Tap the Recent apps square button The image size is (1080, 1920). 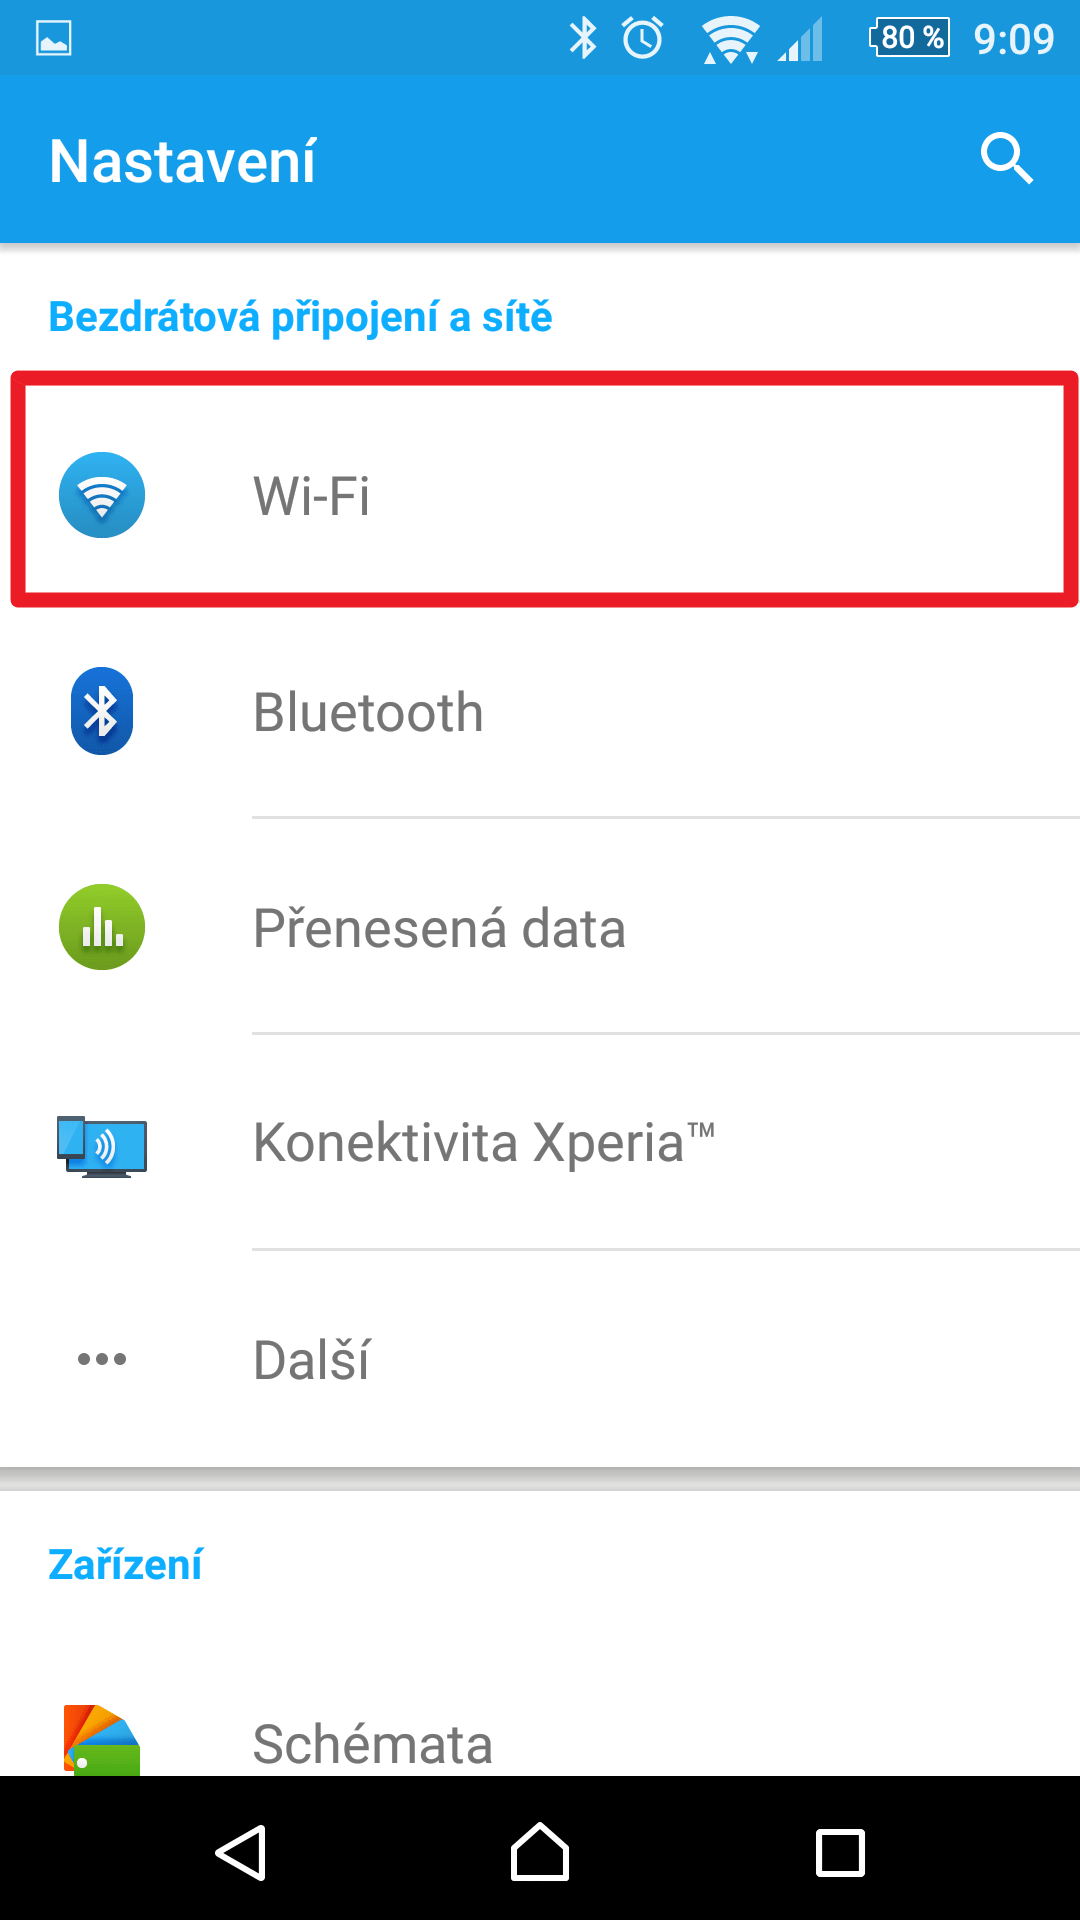[840, 1853]
